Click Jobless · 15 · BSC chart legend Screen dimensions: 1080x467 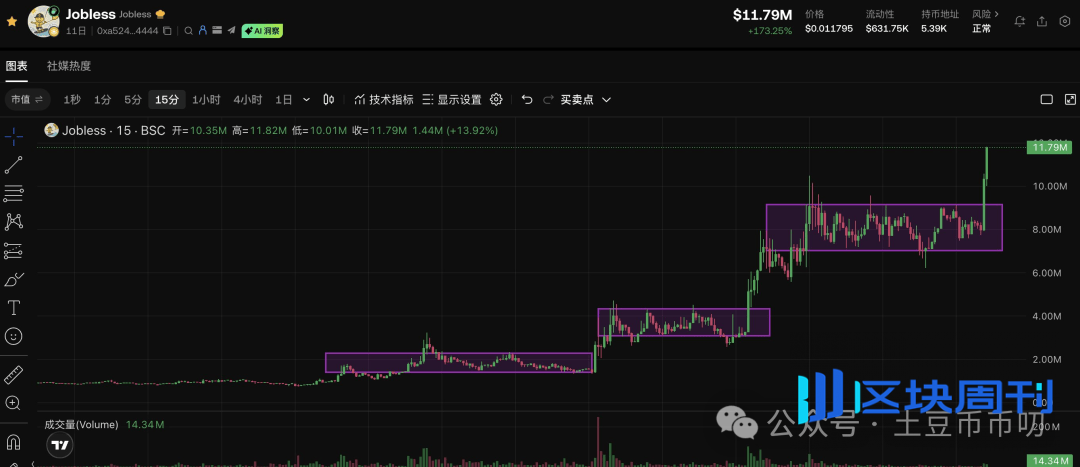(x=114, y=130)
